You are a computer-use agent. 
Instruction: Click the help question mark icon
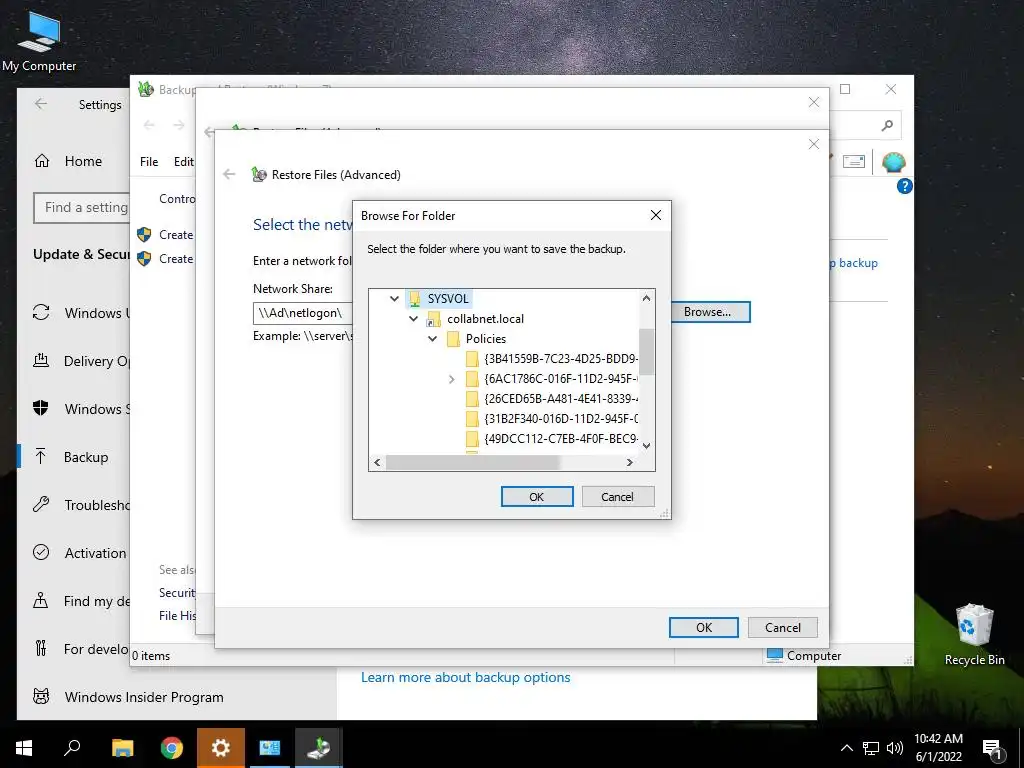coord(904,186)
